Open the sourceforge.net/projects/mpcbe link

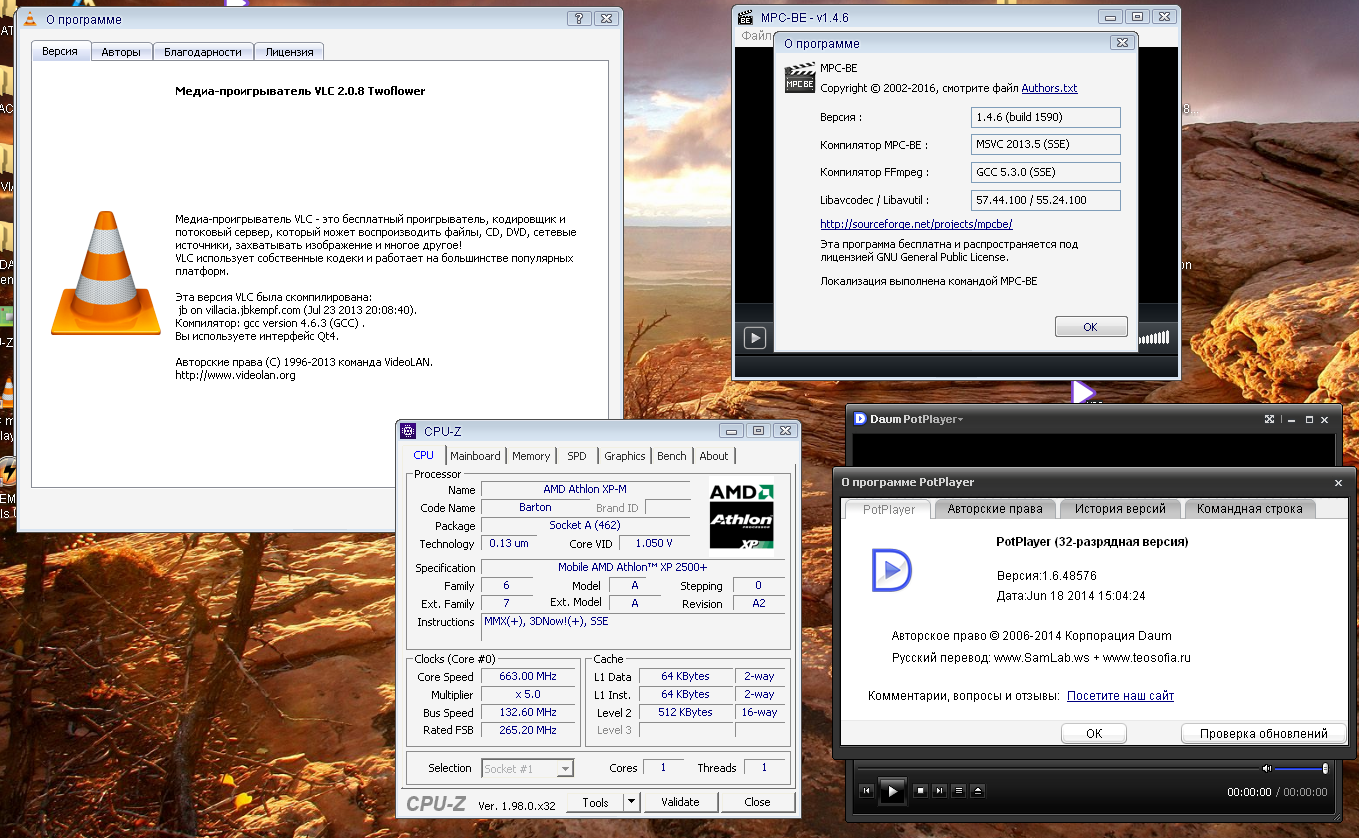click(917, 224)
